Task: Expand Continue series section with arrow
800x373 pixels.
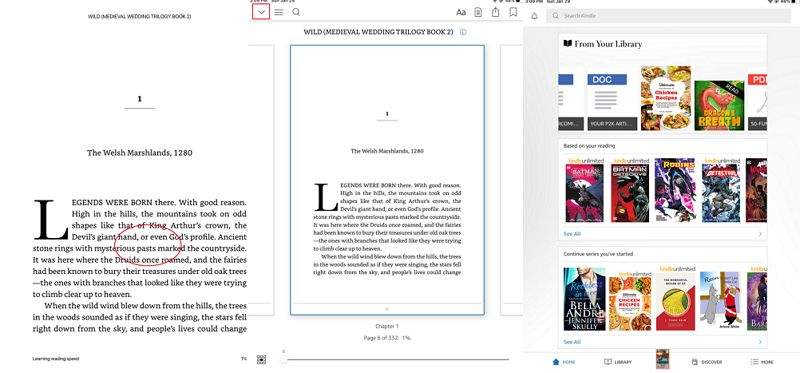Action: pos(760,342)
